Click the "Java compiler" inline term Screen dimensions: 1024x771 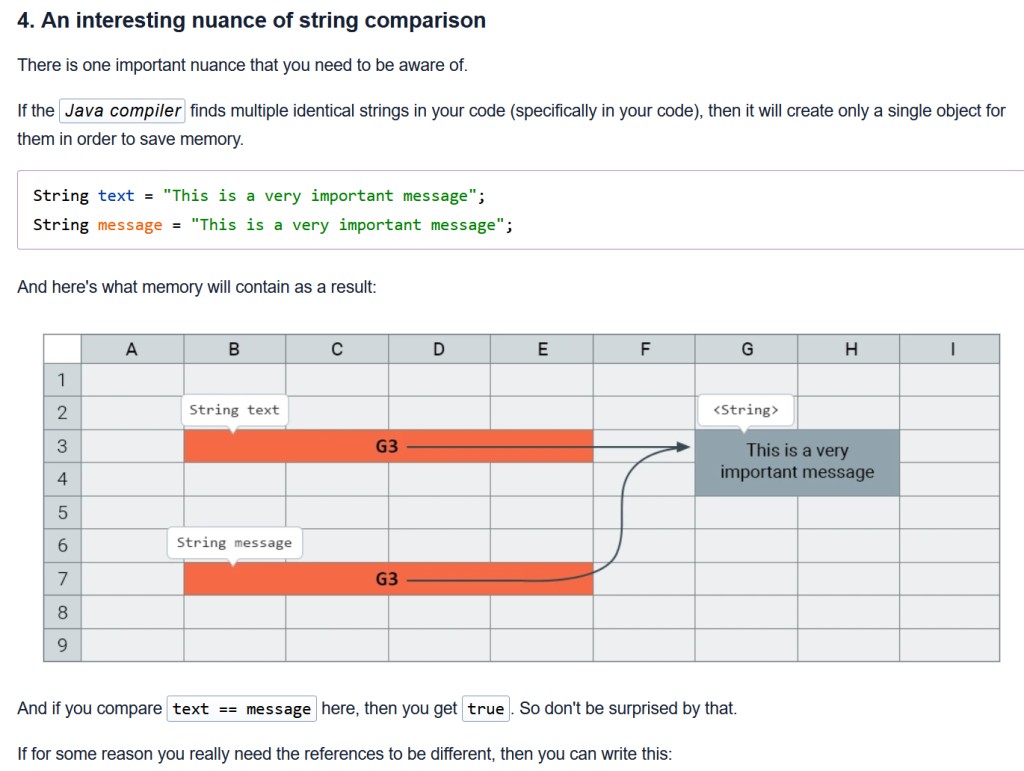click(123, 111)
